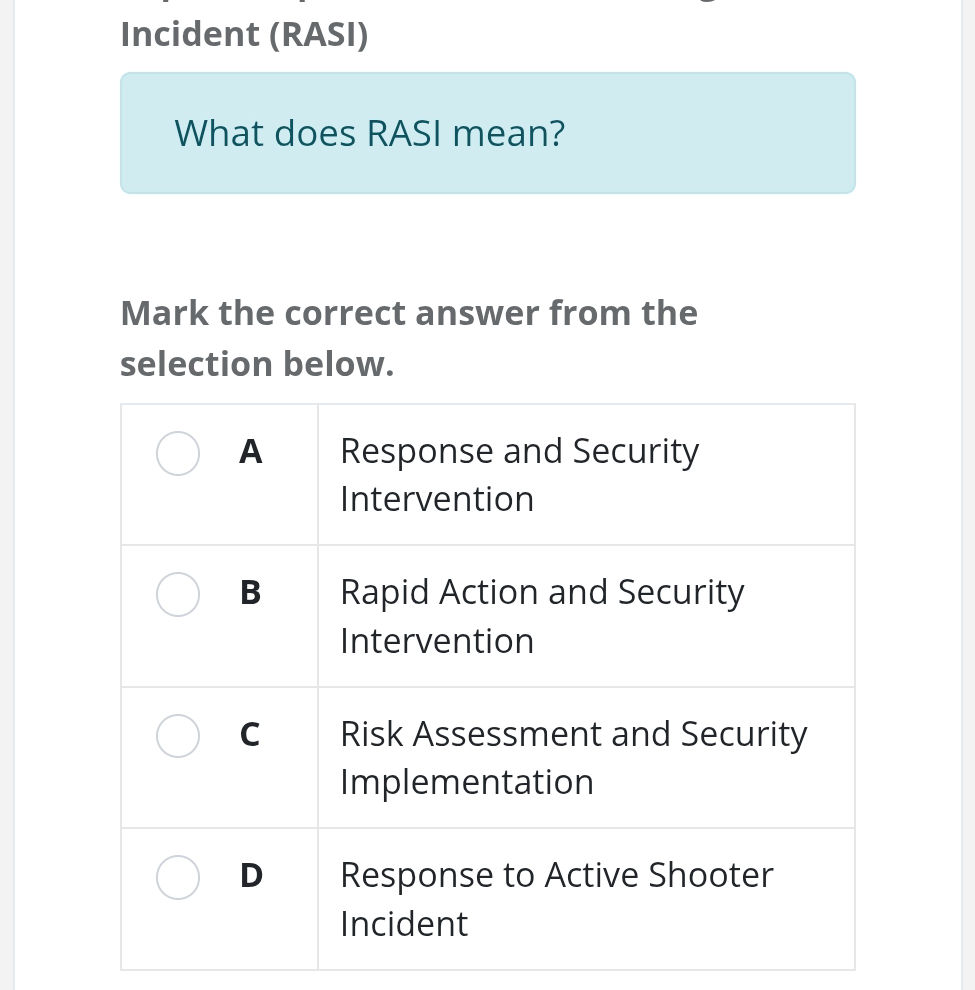
Task: Click the 'Mark the correct answer' instruction text
Action: [408, 337]
